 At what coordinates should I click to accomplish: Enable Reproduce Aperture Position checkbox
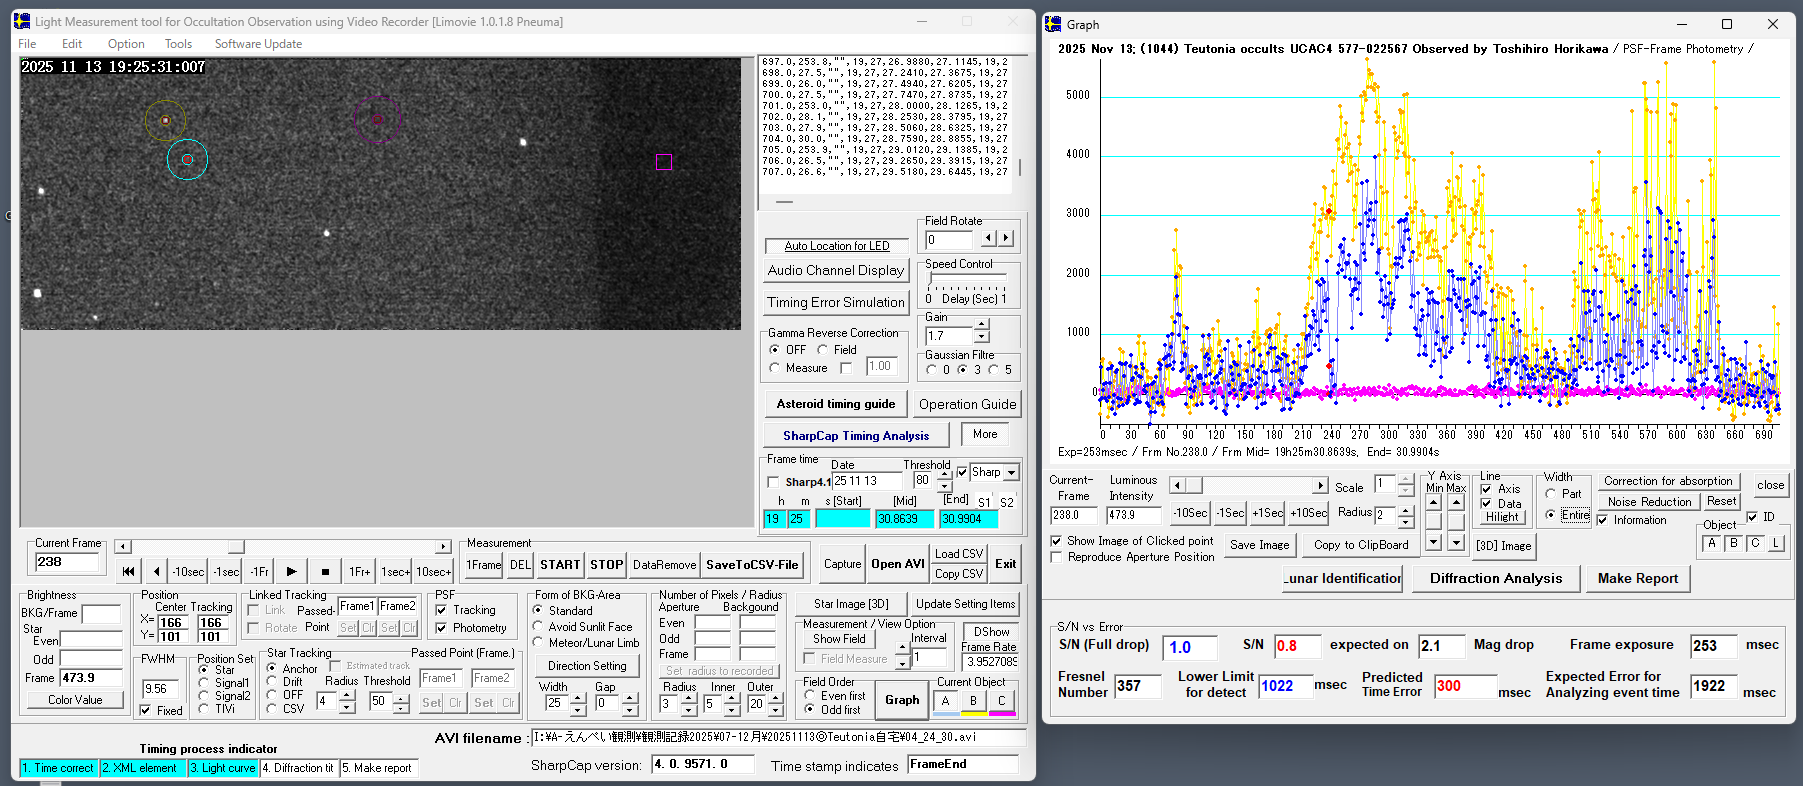(1057, 557)
